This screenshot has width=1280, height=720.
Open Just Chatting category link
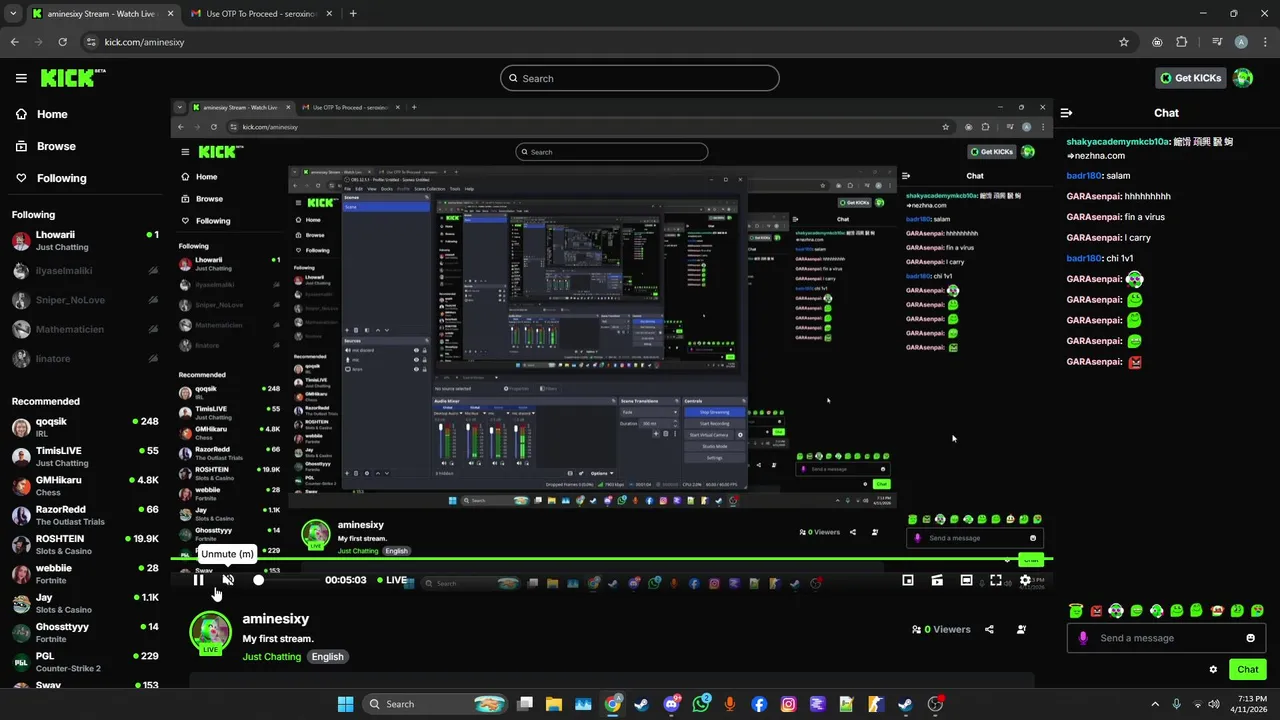point(271,657)
